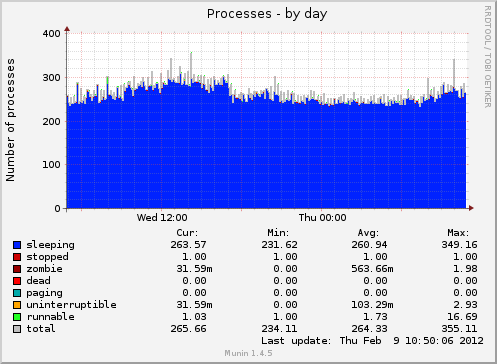Click the Avg: column header
Screen dimensions: 497x364
pos(368,233)
